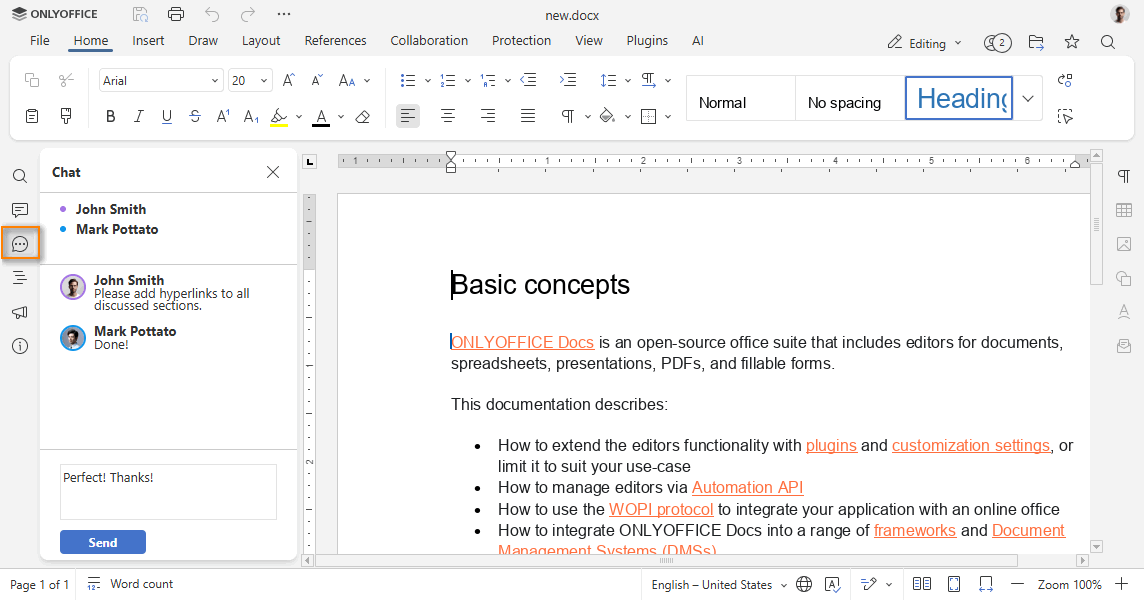Toggle Chat panel button in sidebar
The width and height of the screenshot is (1144, 600).
pyautogui.click(x=20, y=245)
